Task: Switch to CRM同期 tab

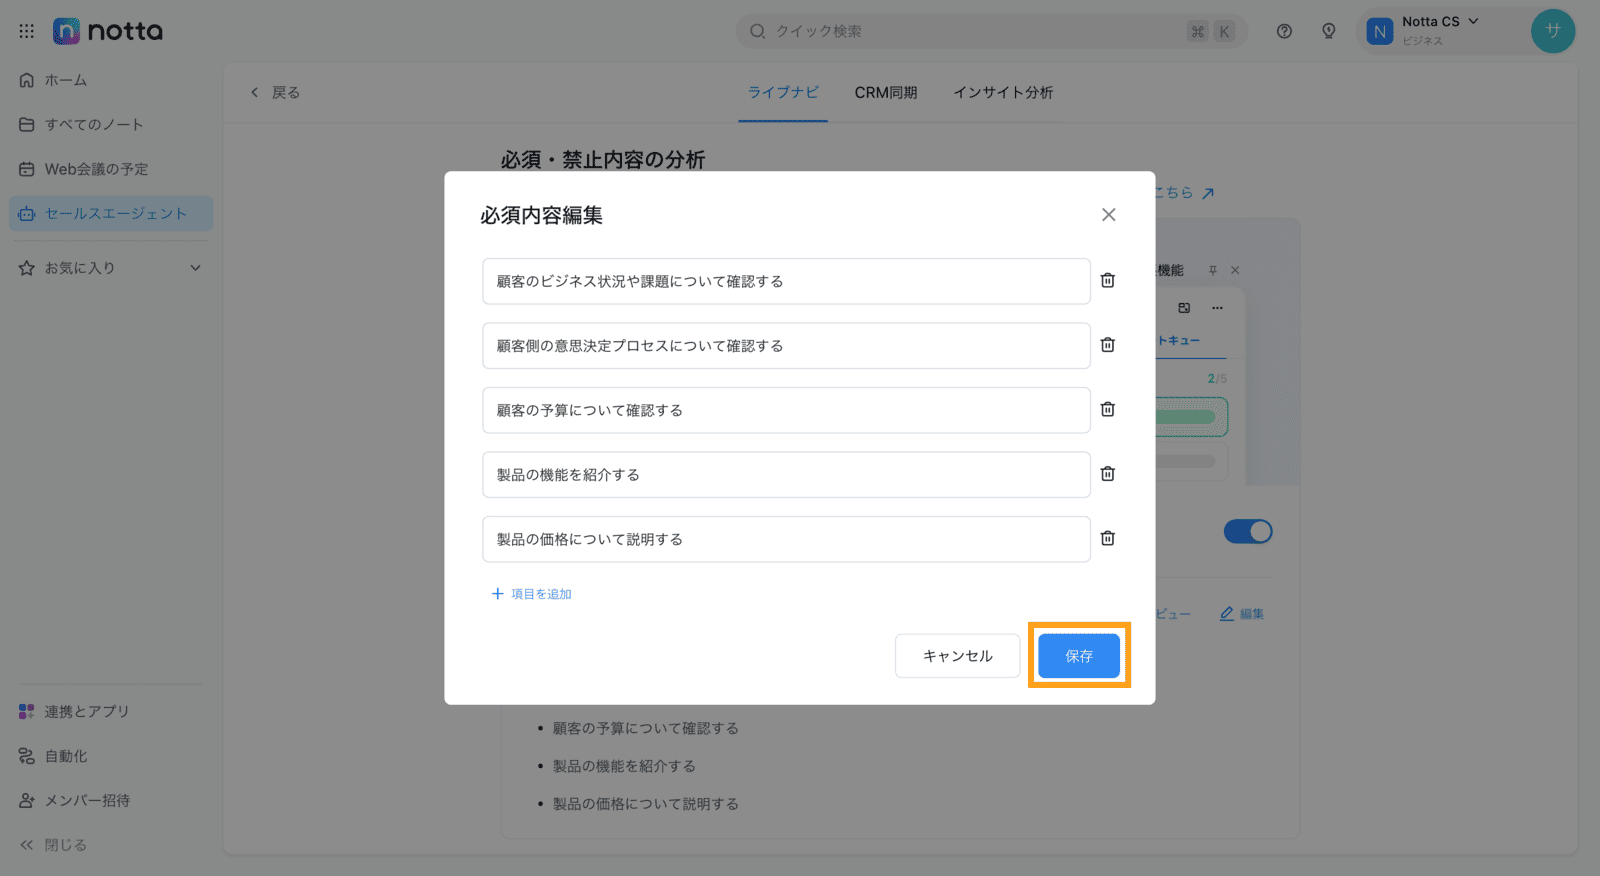Action: click(885, 92)
